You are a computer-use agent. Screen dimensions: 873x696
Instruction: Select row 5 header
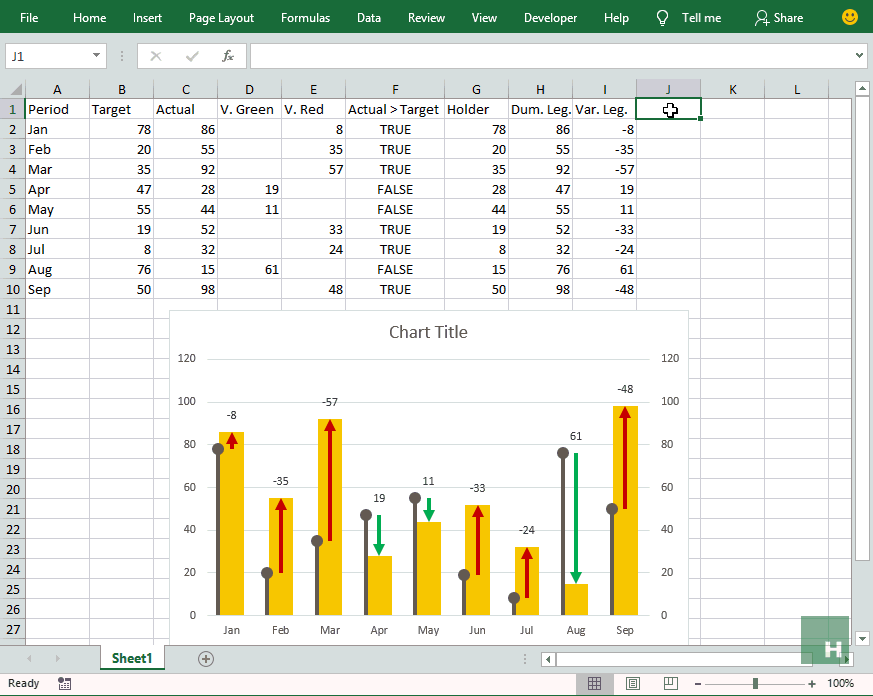pos(12,189)
